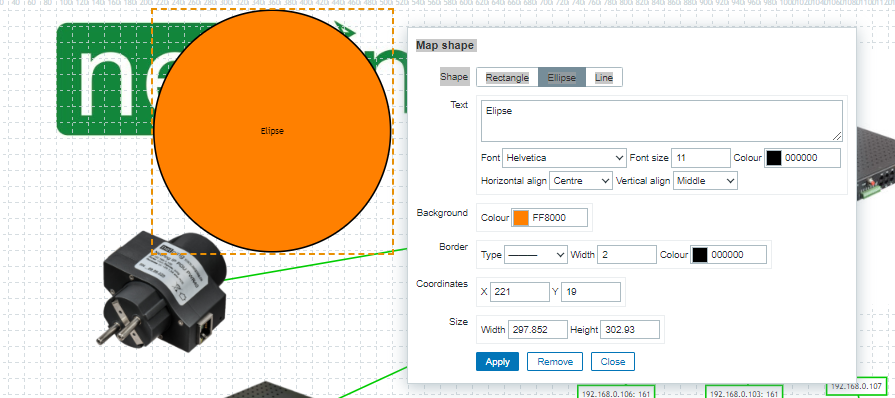Image resolution: width=895 pixels, height=398 pixels.
Task: Select the 192.168.0.103 host label
Action: tap(744, 393)
